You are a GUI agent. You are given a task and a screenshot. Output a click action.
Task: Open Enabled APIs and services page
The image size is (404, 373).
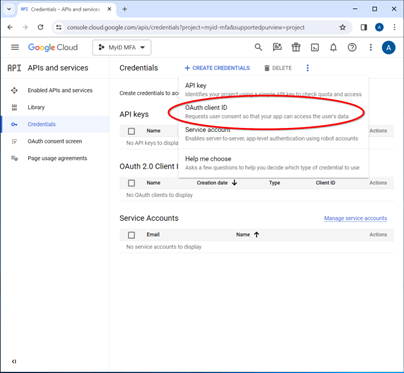(60, 90)
